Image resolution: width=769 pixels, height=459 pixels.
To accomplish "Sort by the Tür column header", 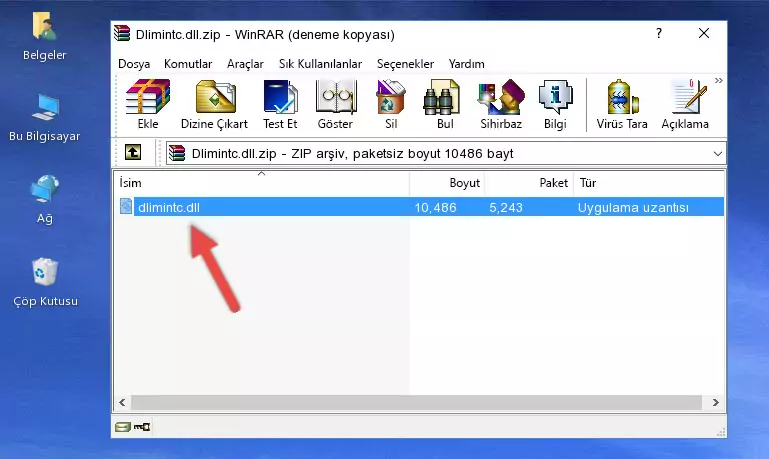I will coord(649,183).
